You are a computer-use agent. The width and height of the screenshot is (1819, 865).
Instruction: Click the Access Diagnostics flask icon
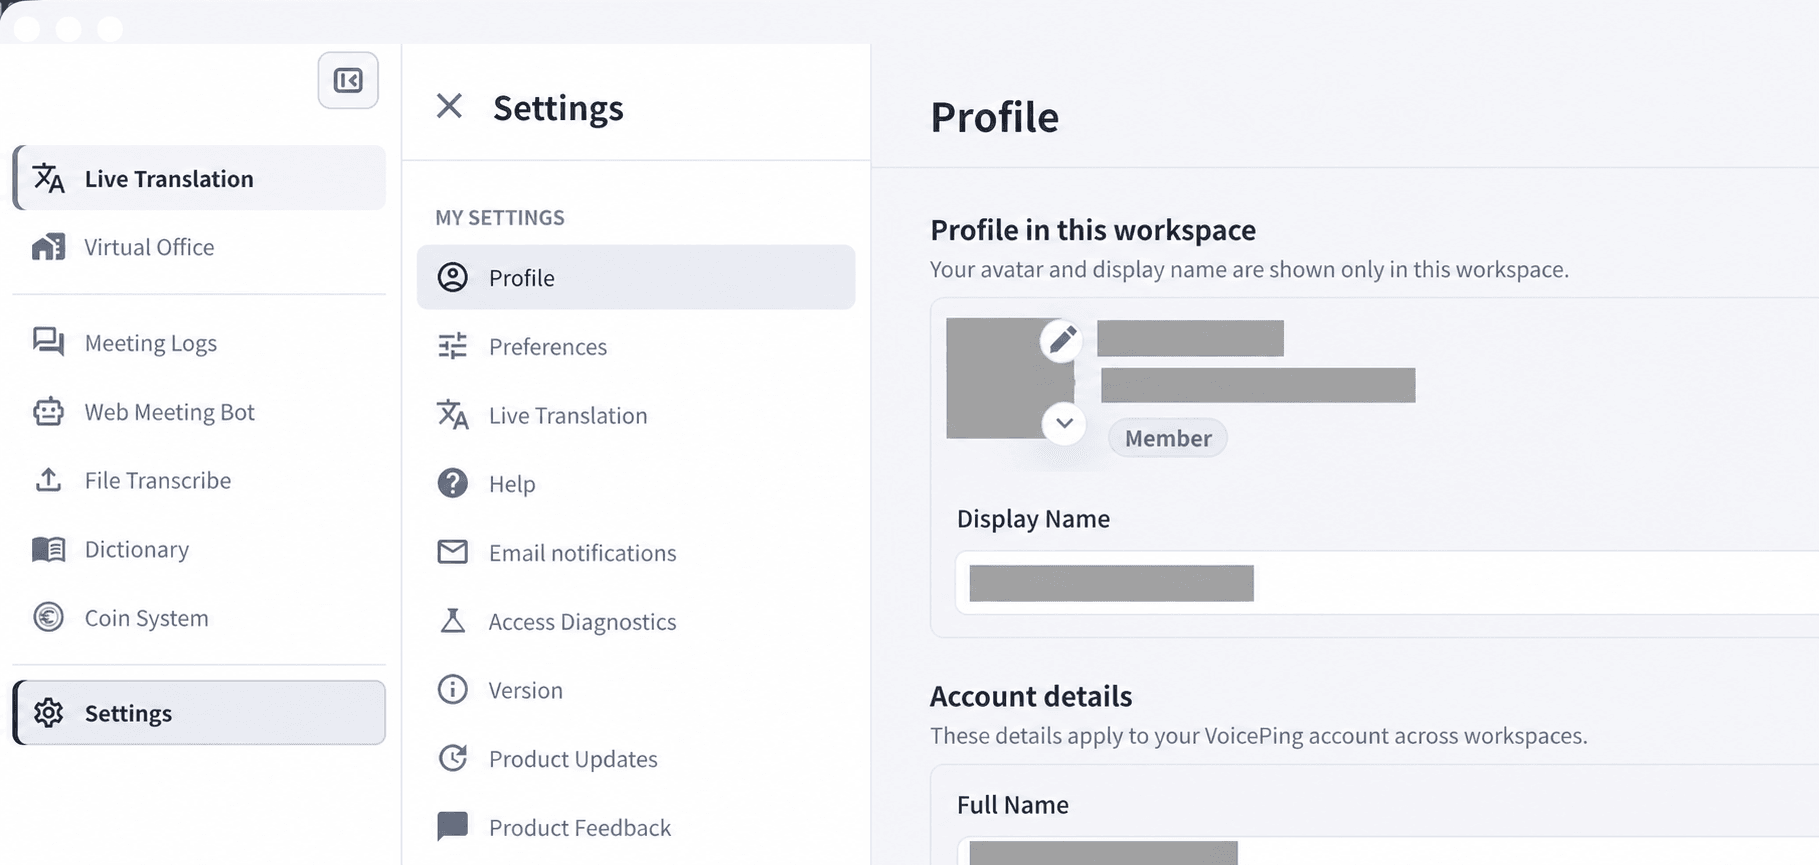pos(452,621)
